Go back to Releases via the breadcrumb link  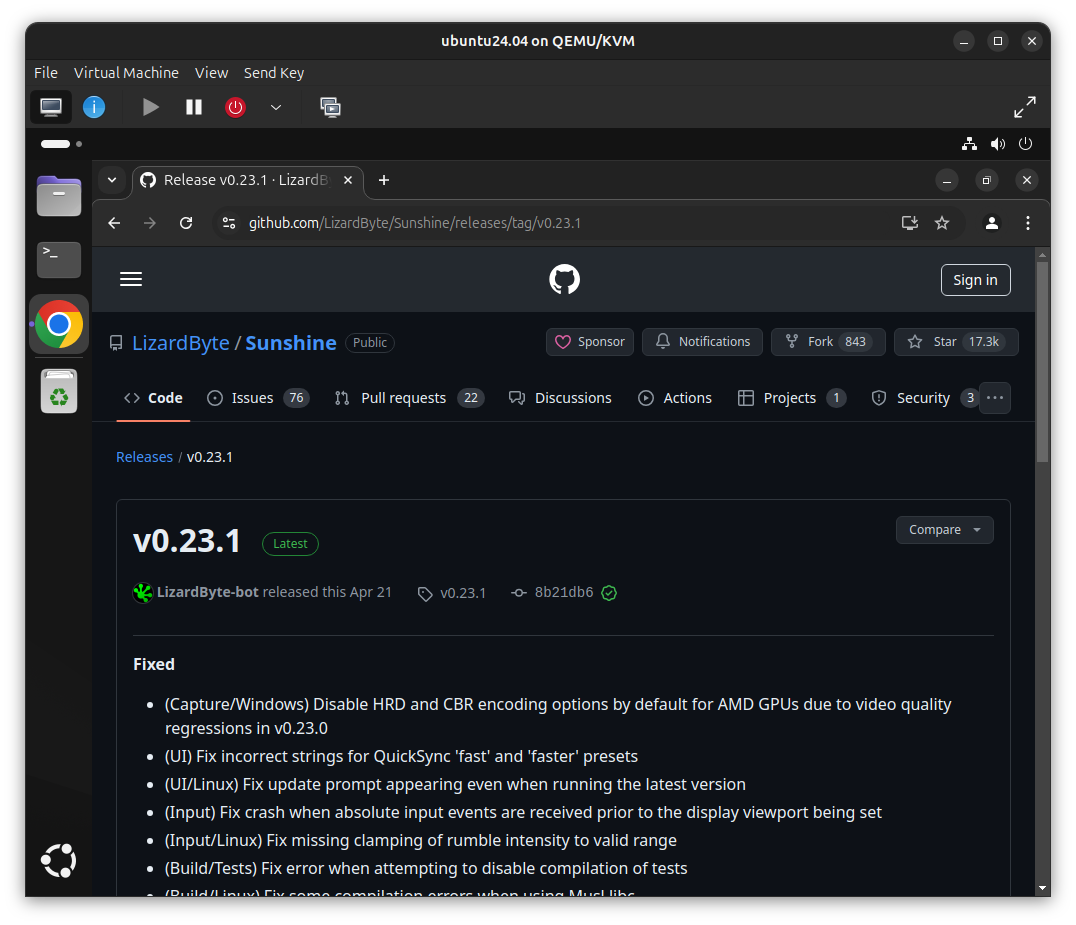tap(144, 456)
